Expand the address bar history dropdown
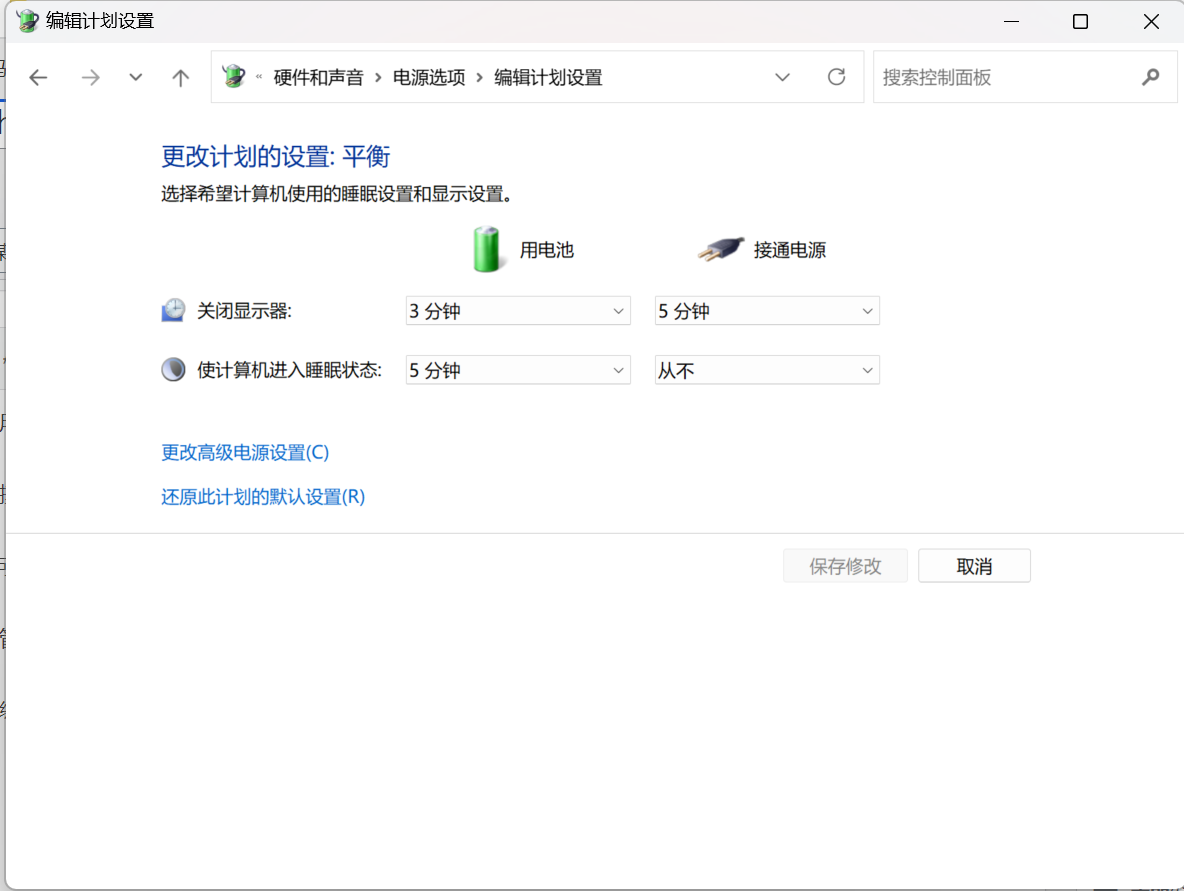The image size is (1184, 891). (x=783, y=77)
